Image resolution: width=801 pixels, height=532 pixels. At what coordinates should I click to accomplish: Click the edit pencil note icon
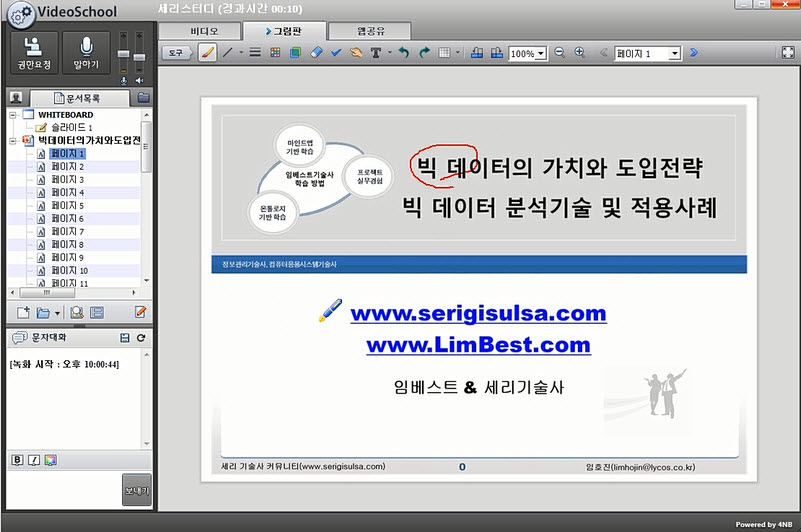[140, 312]
